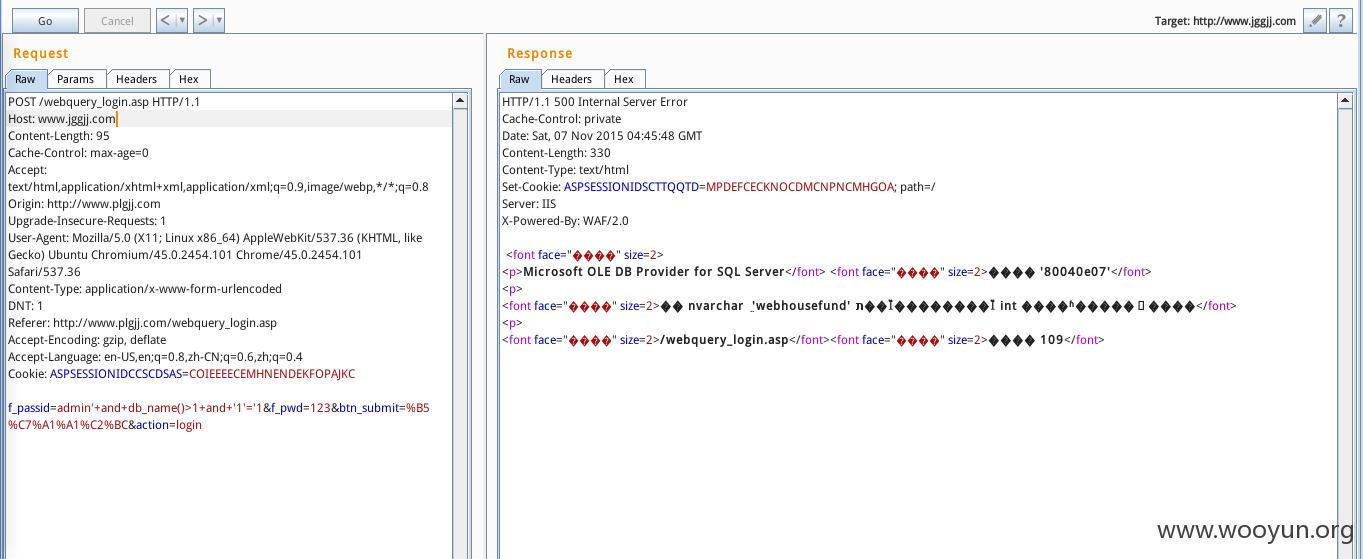Viewport: 1363px width, 559px height.
Task: Click the response pane scroll-up arrow
Action: coord(1344,101)
